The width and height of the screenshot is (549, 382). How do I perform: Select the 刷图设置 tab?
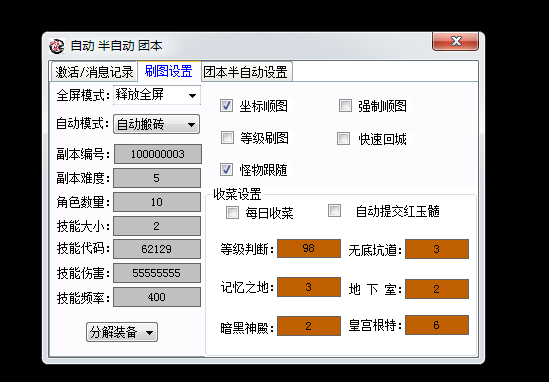pyautogui.click(x=169, y=71)
